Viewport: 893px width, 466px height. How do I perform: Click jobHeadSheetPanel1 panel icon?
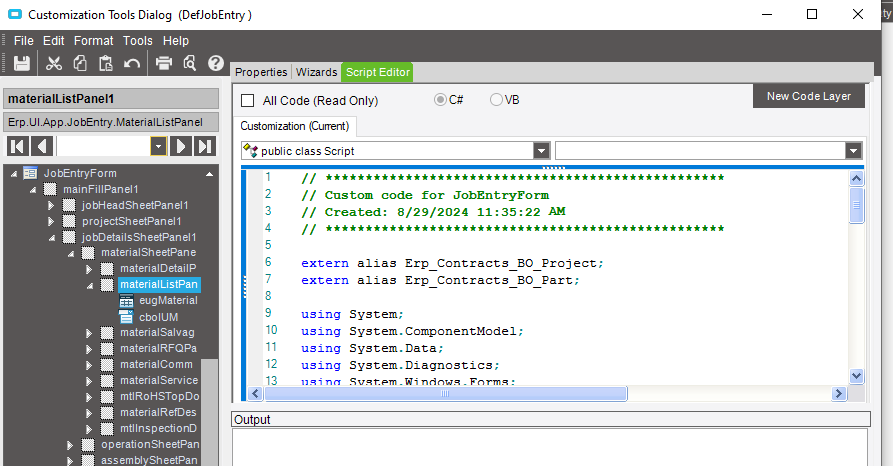pyautogui.click(x=69, y=205)
